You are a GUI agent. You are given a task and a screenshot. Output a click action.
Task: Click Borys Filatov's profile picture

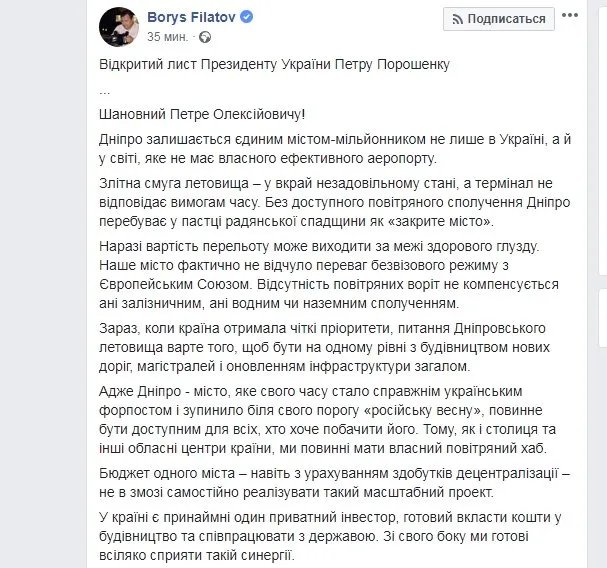(119, 27)
